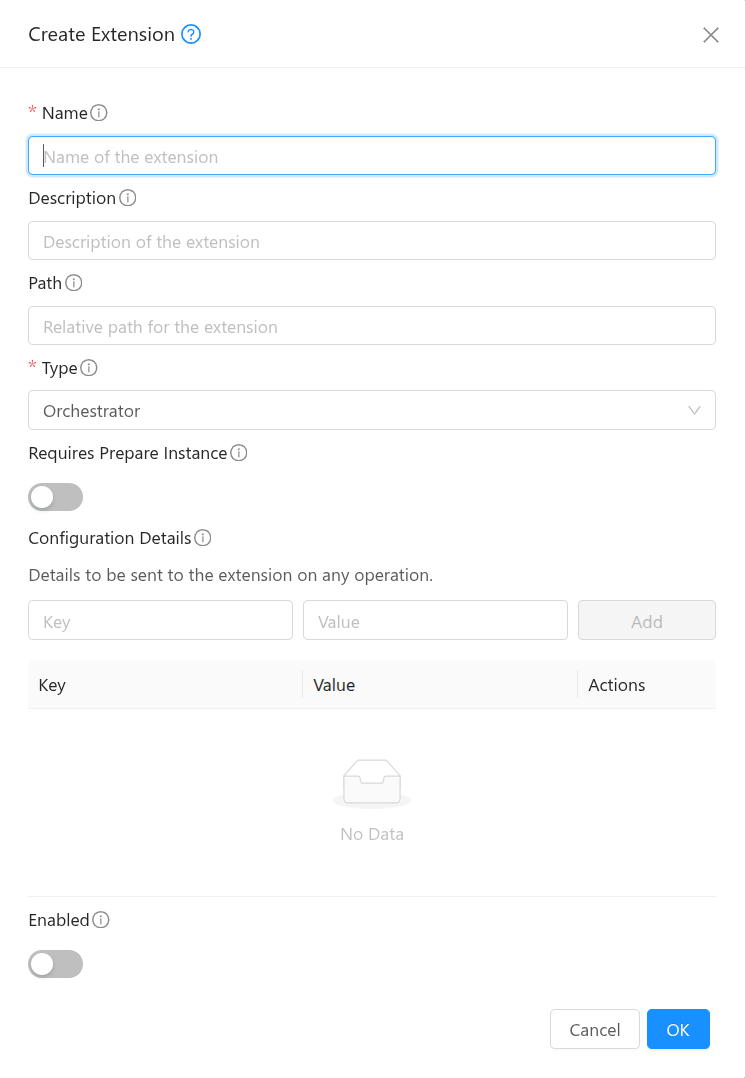The width and height of the screenshot is (745, 1078).
Task: Click the dropdown chevron on Type field
Action: 695,410
